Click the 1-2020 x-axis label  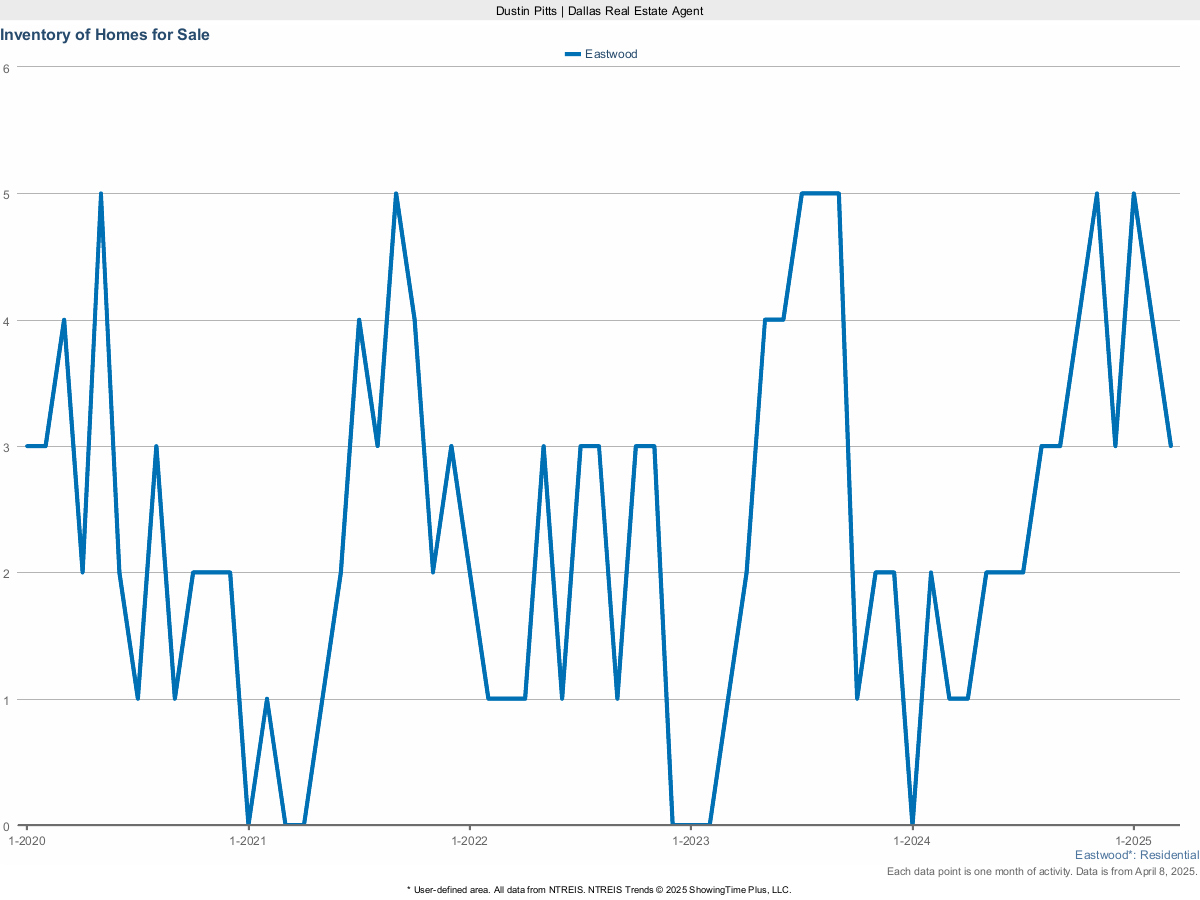pos(26,841)
